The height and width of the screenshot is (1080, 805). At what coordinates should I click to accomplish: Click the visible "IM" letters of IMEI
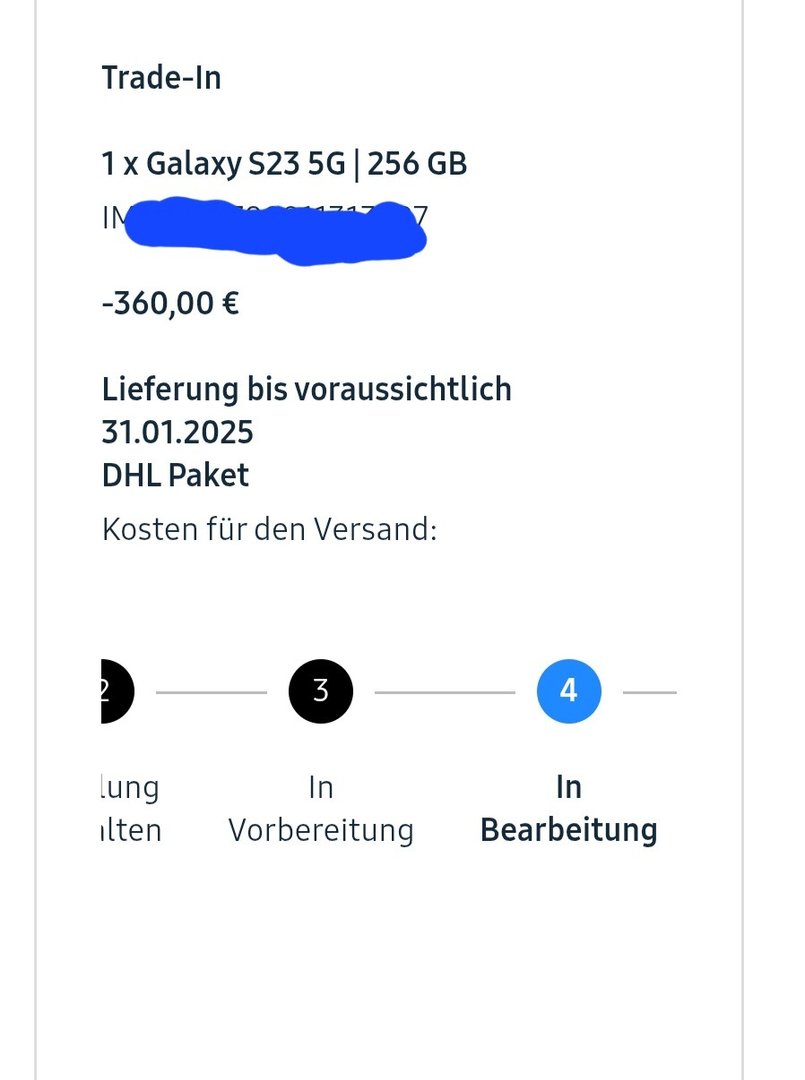coord(110,218)
